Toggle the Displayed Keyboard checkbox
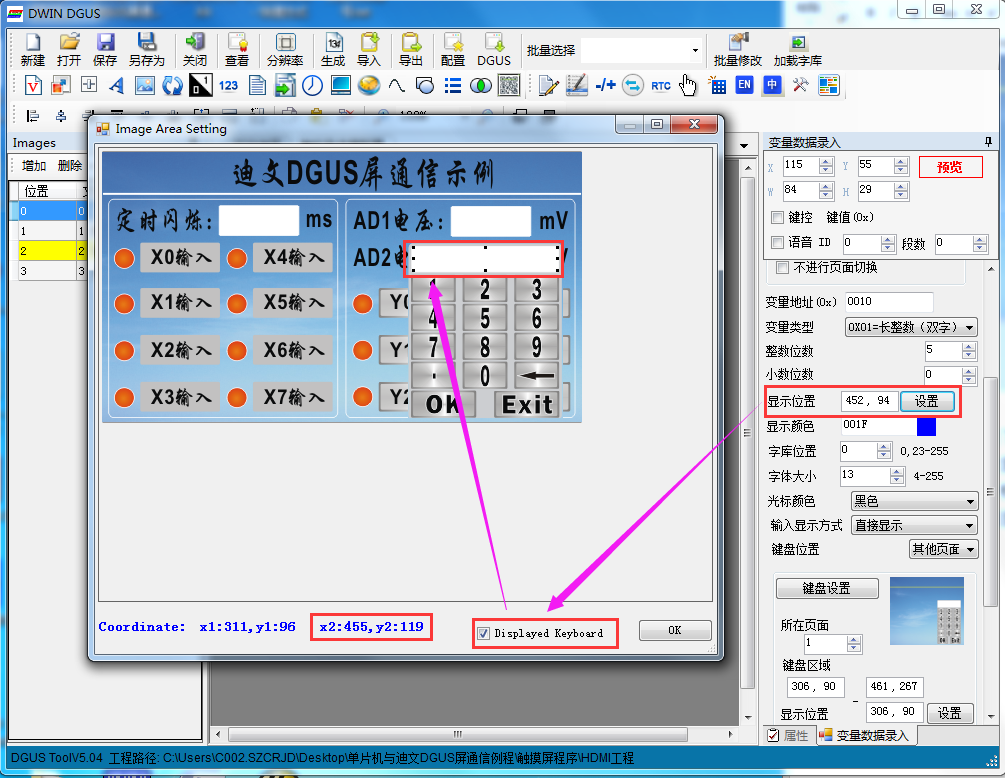The image size is (1005, 778). [484, 634]
